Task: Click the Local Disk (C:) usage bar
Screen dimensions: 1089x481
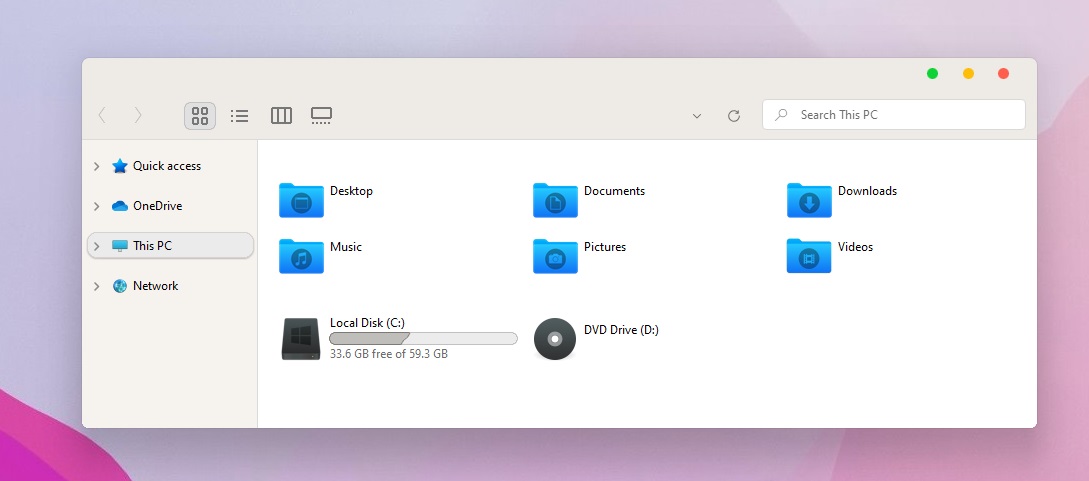Action: (x=423, y=339)
